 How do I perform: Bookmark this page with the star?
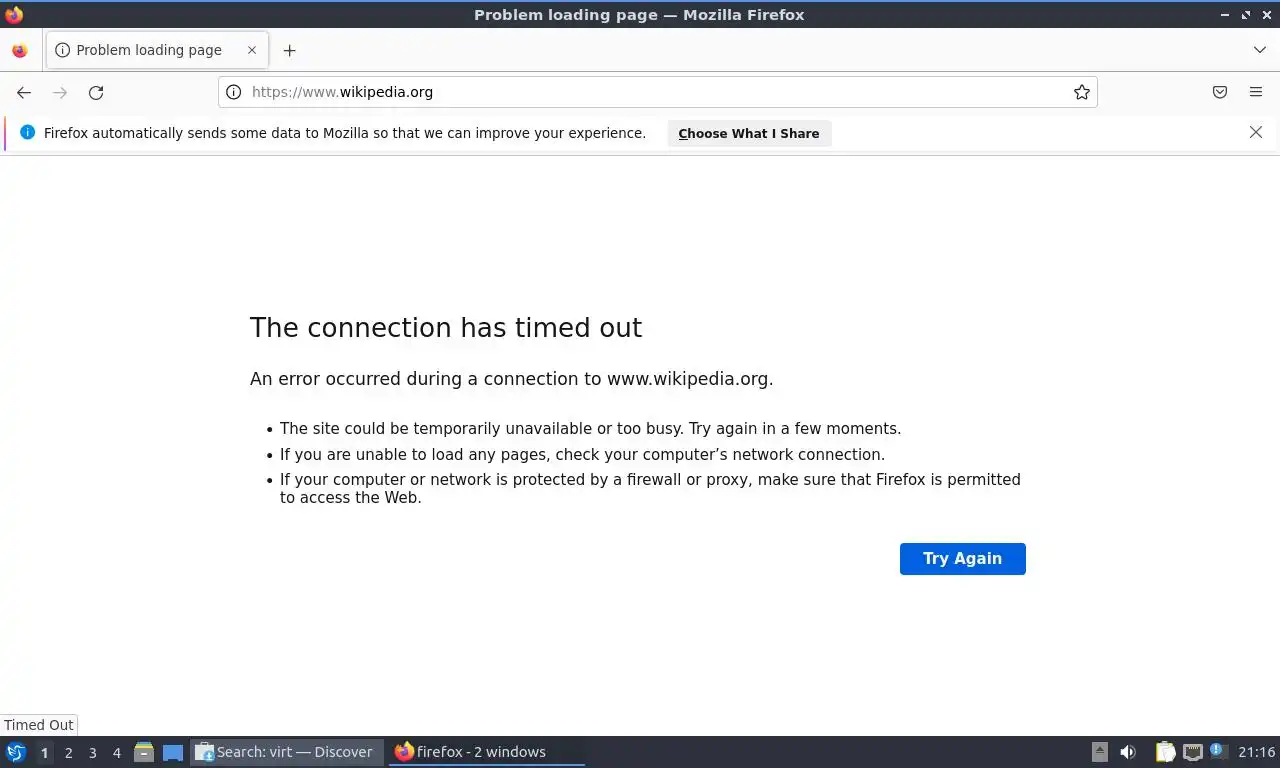[1082, 92]
